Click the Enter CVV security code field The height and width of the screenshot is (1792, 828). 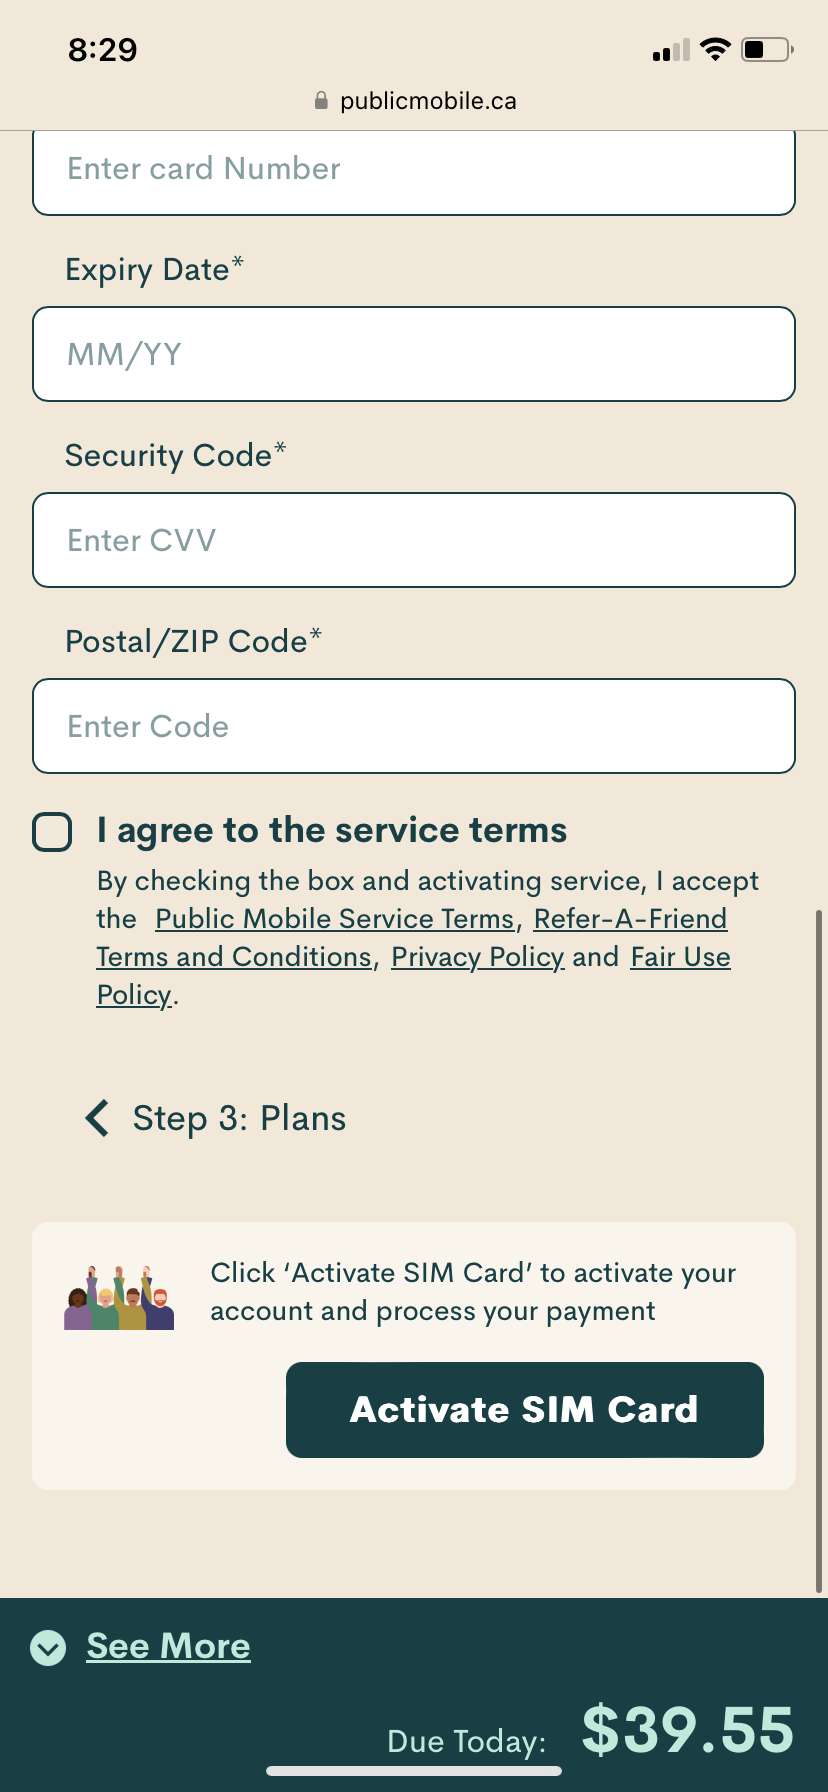click(413, 540)
